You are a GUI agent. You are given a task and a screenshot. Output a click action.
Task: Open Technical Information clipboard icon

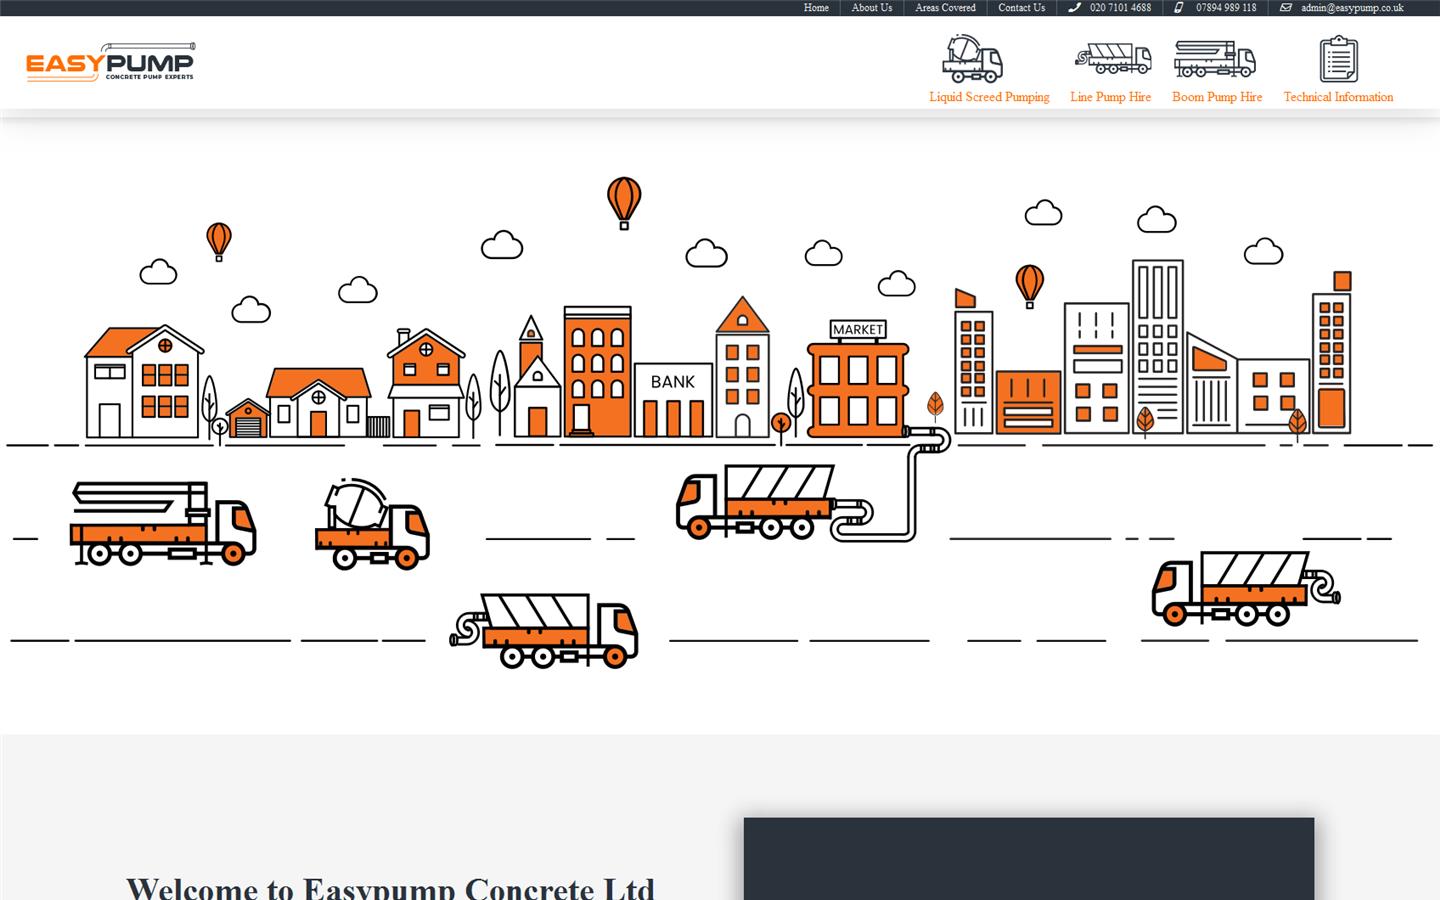pos(1338,59)
